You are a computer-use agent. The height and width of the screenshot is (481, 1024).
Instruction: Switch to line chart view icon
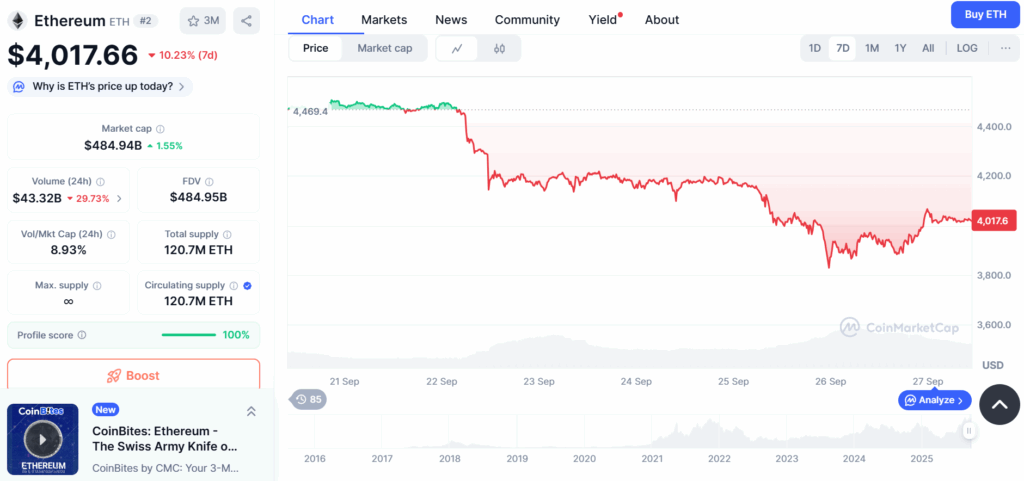coord(457,48)
